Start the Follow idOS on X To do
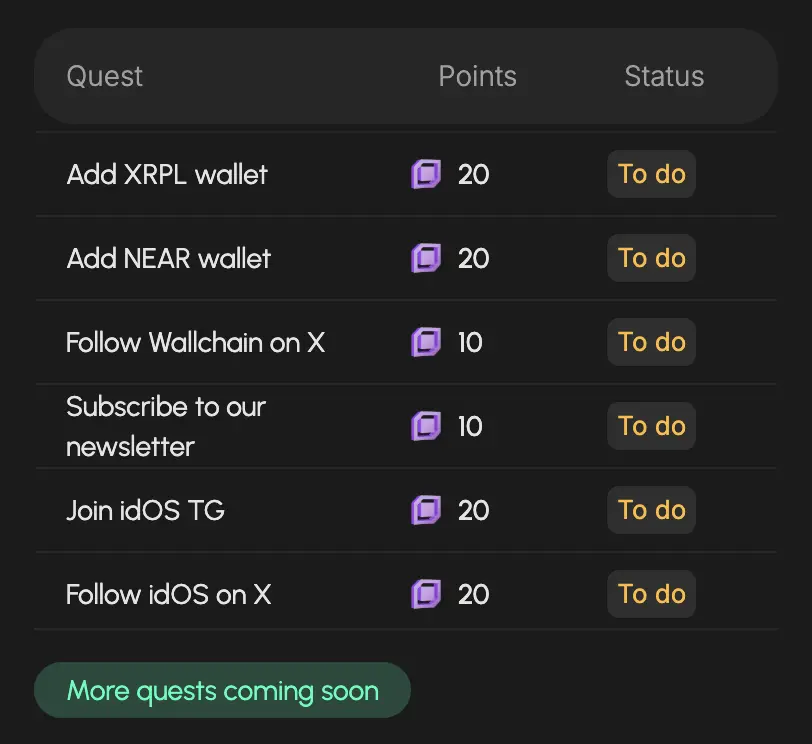Viewport: 812px width, 744px height. point(651,594)
